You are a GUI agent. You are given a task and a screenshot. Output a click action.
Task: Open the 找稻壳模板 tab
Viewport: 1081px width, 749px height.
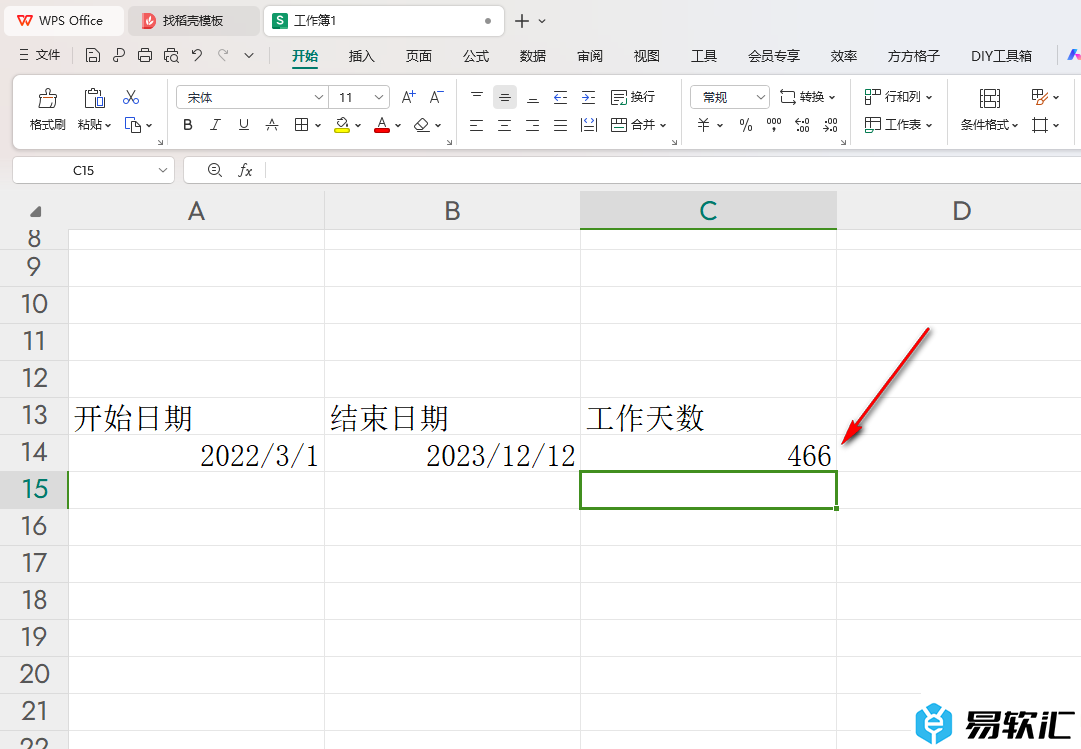coord(193,21)
